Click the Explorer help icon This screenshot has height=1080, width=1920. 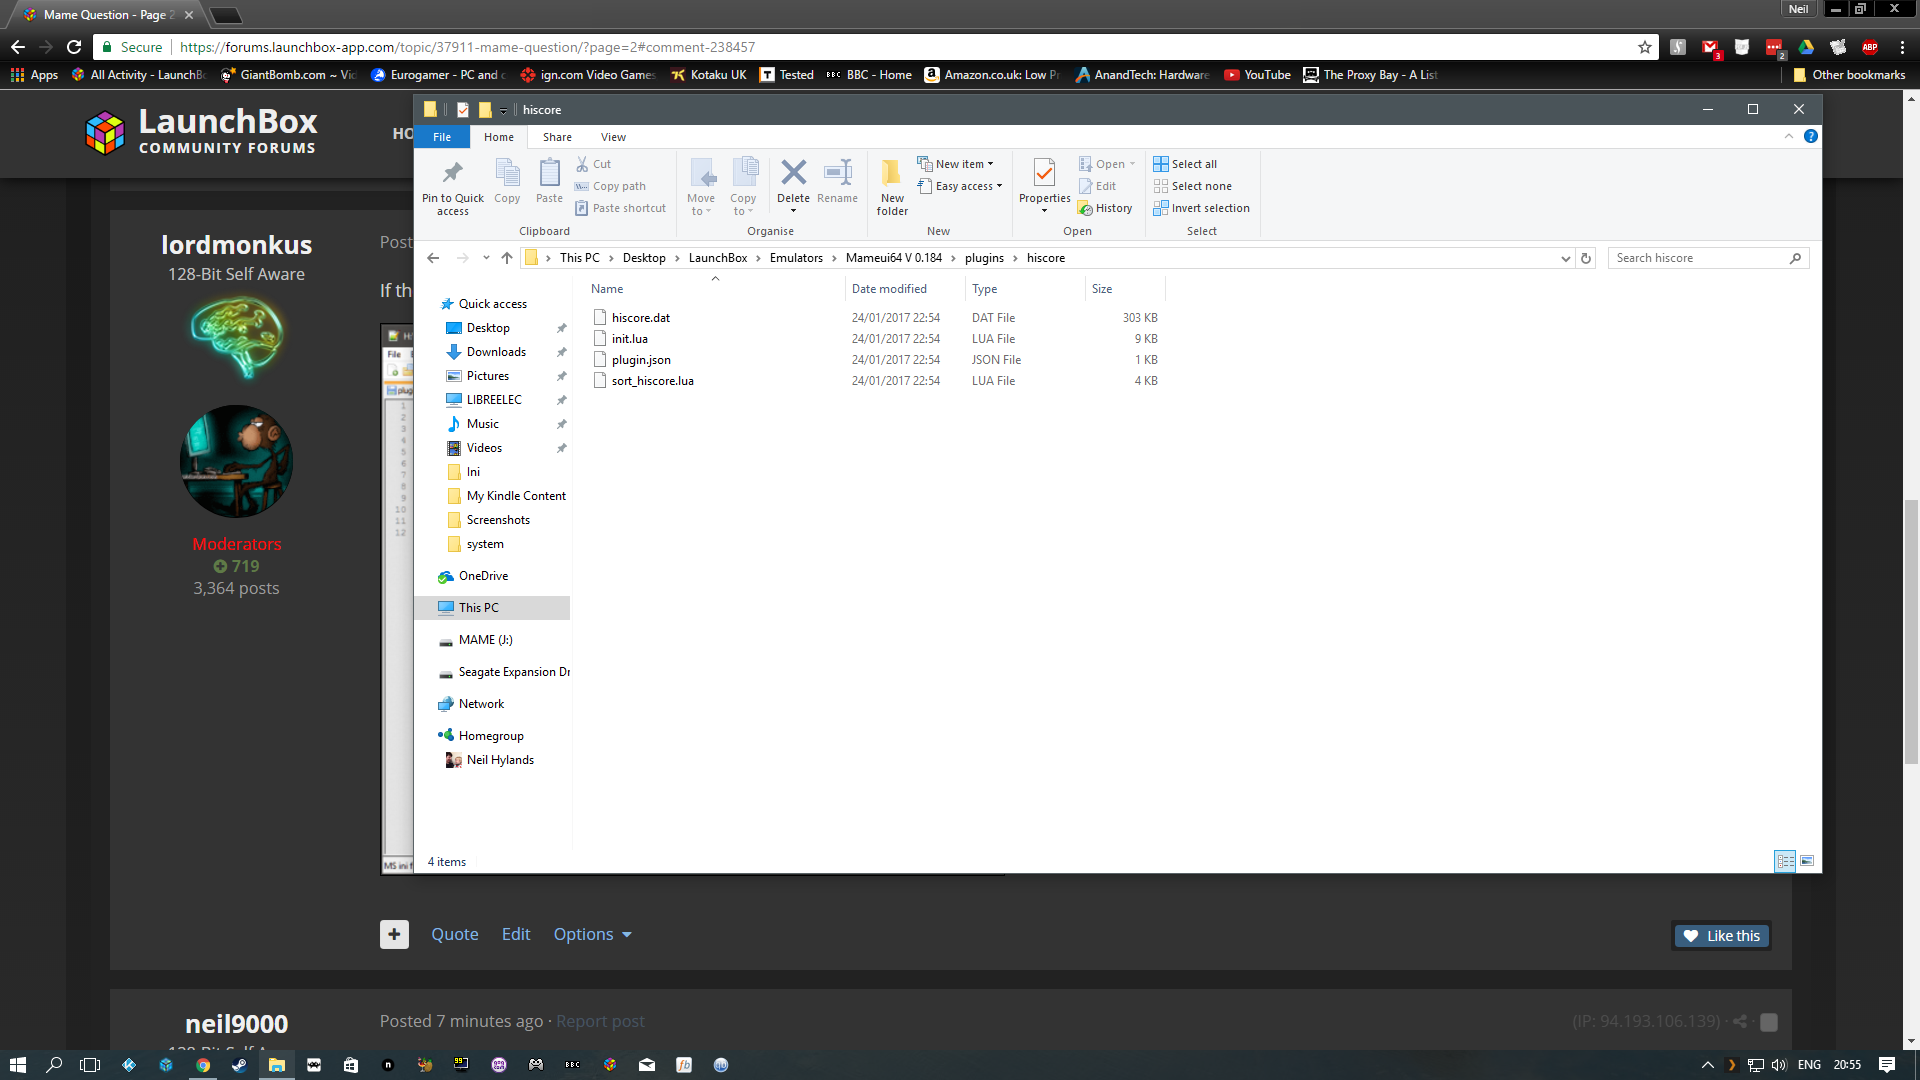[x=1810, y=136]
